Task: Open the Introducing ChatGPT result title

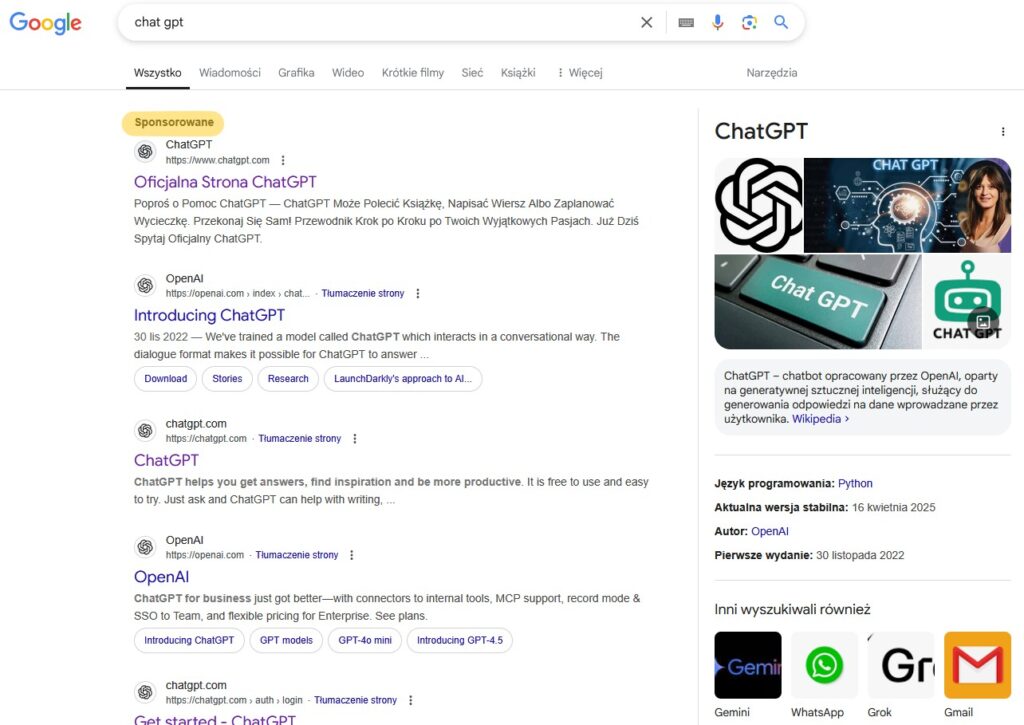Action: click(x=210, y=315)
